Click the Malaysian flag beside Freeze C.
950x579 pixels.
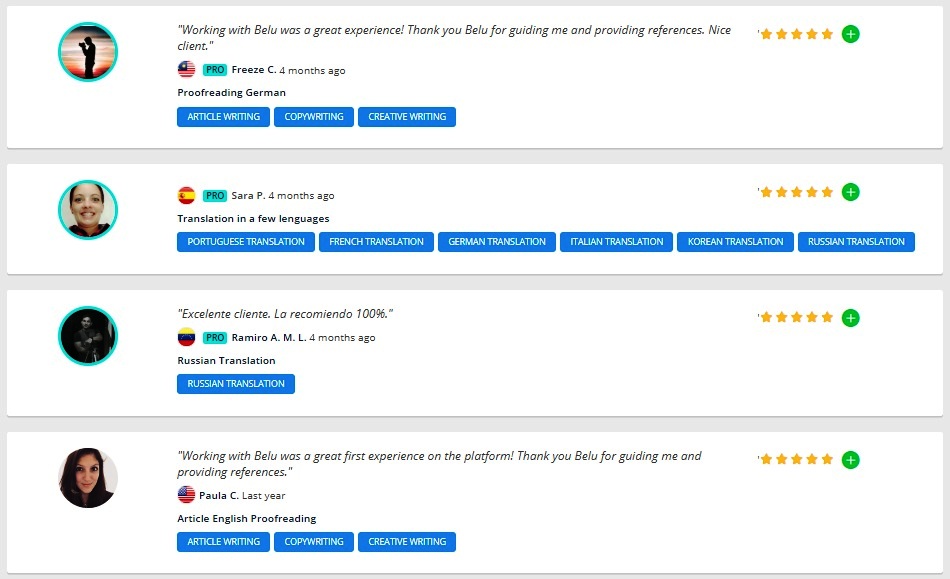[186, 70]
